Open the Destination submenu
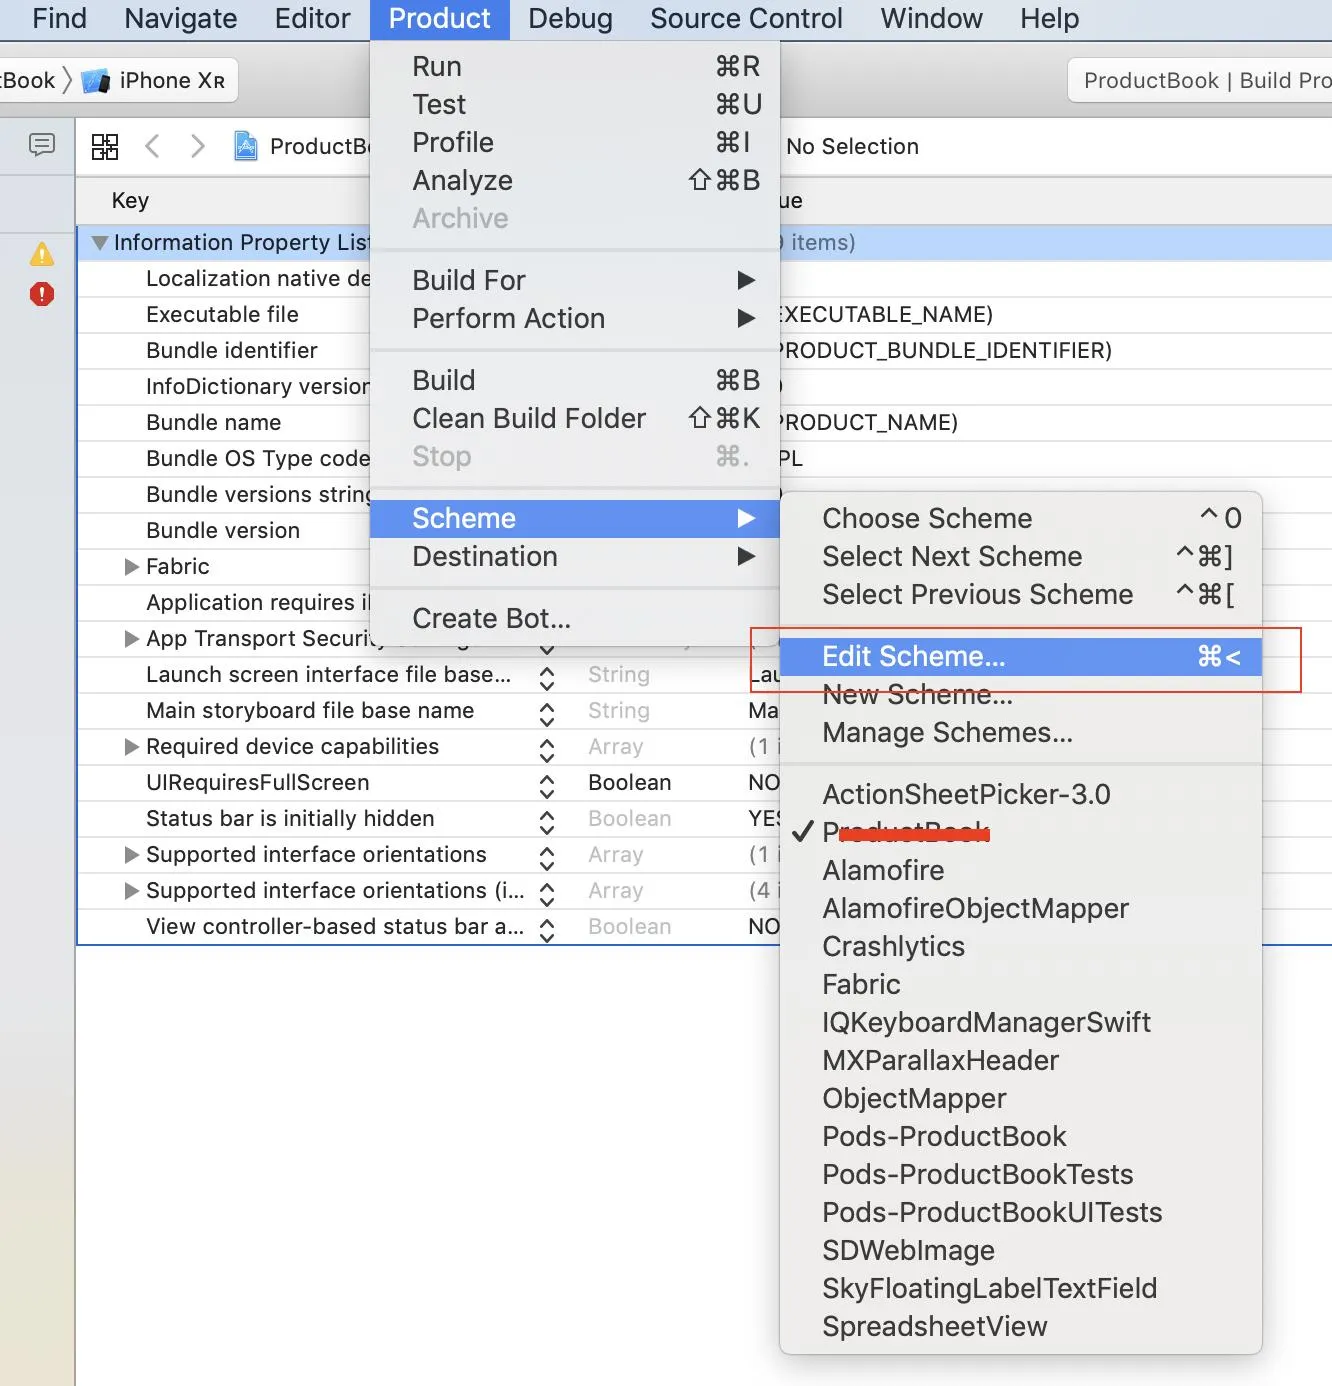This screenshot has height=1386, width=1332. pos(575,556)
